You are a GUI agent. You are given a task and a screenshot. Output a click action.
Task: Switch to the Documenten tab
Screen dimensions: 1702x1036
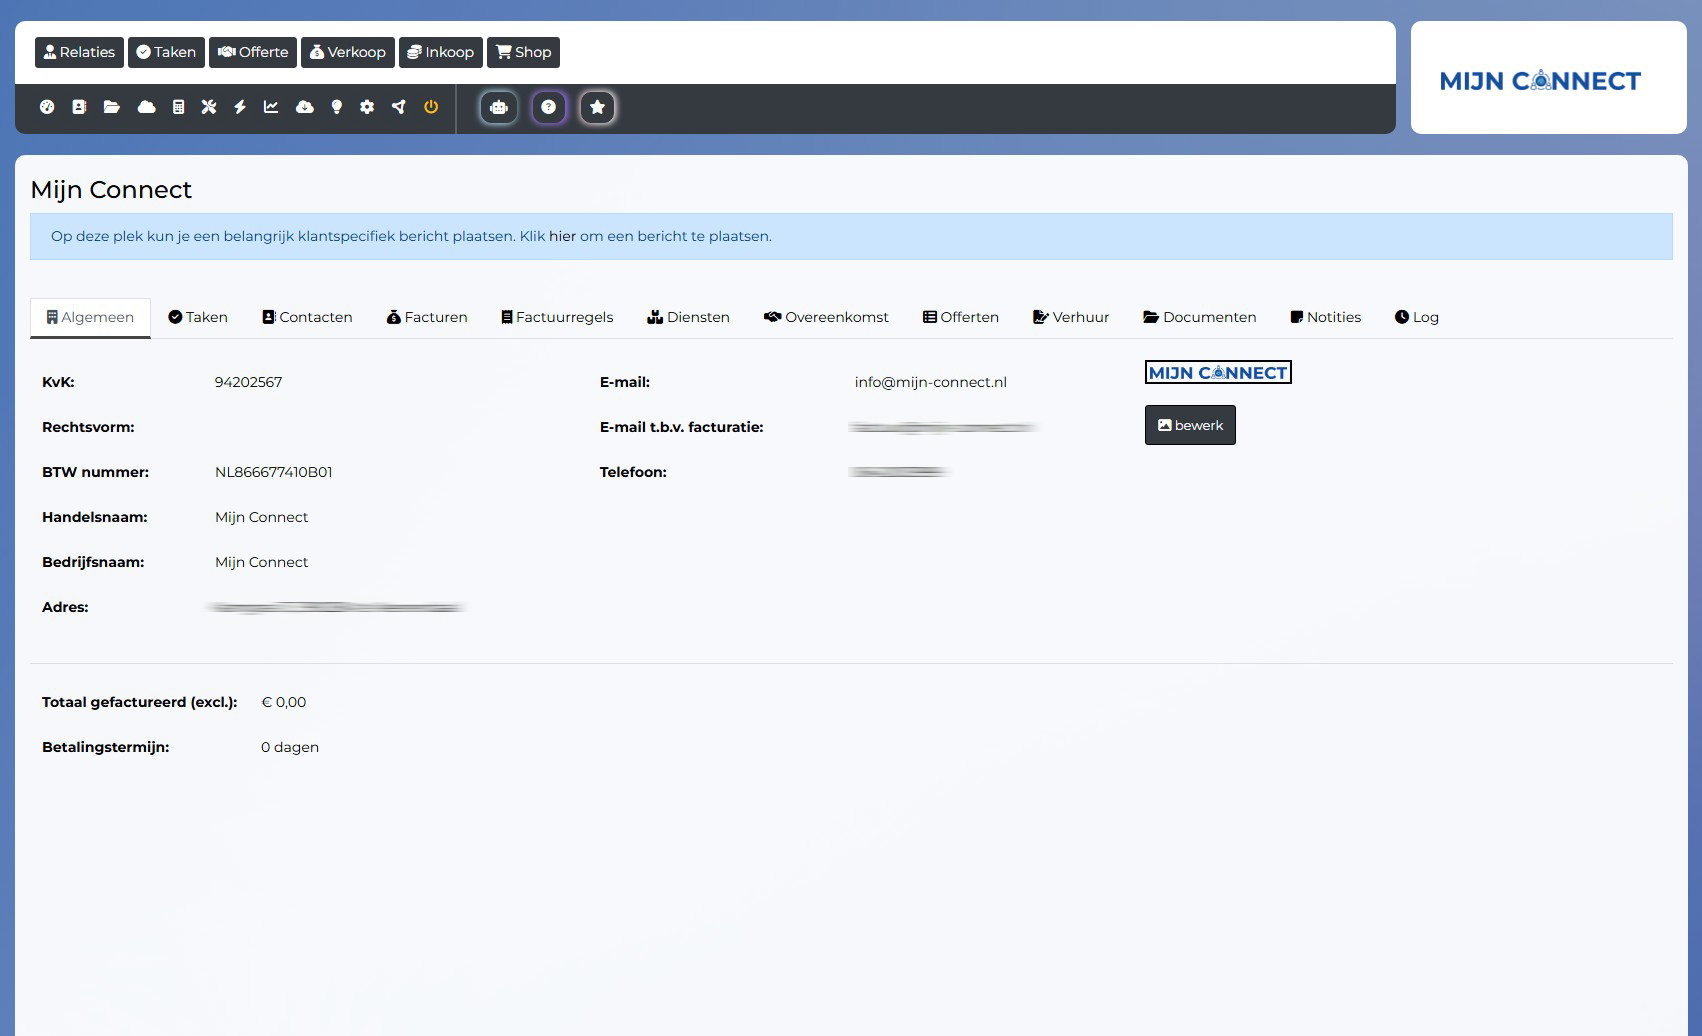[x=1199, y=317]
